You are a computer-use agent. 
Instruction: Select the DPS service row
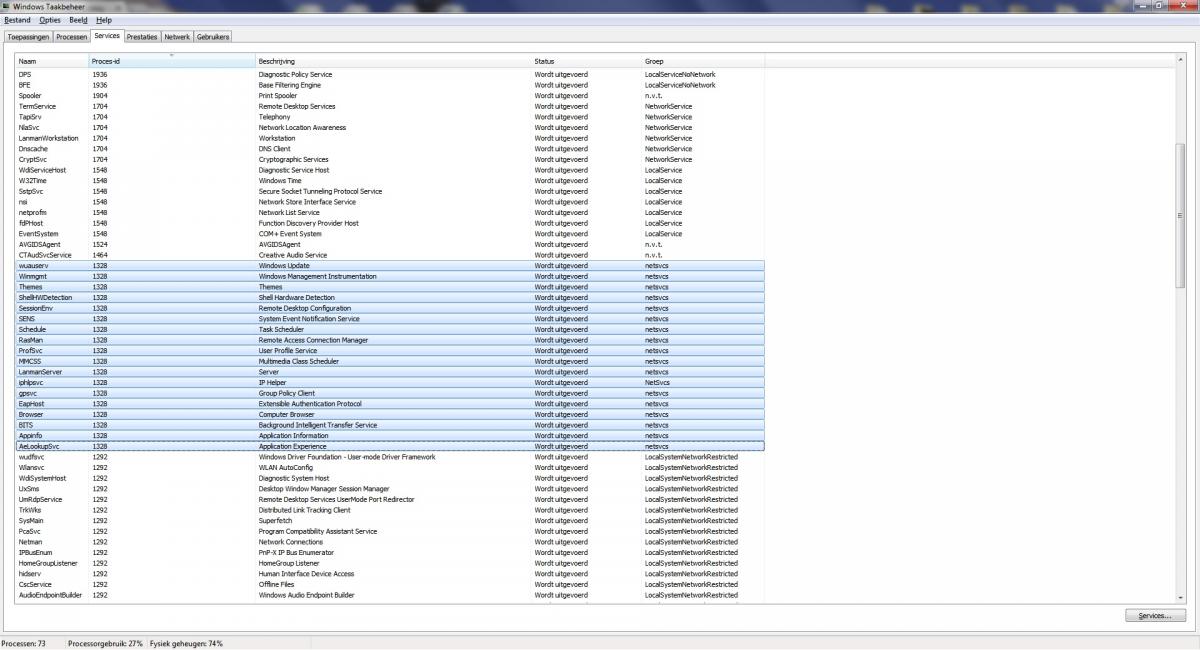coord(391,75)
